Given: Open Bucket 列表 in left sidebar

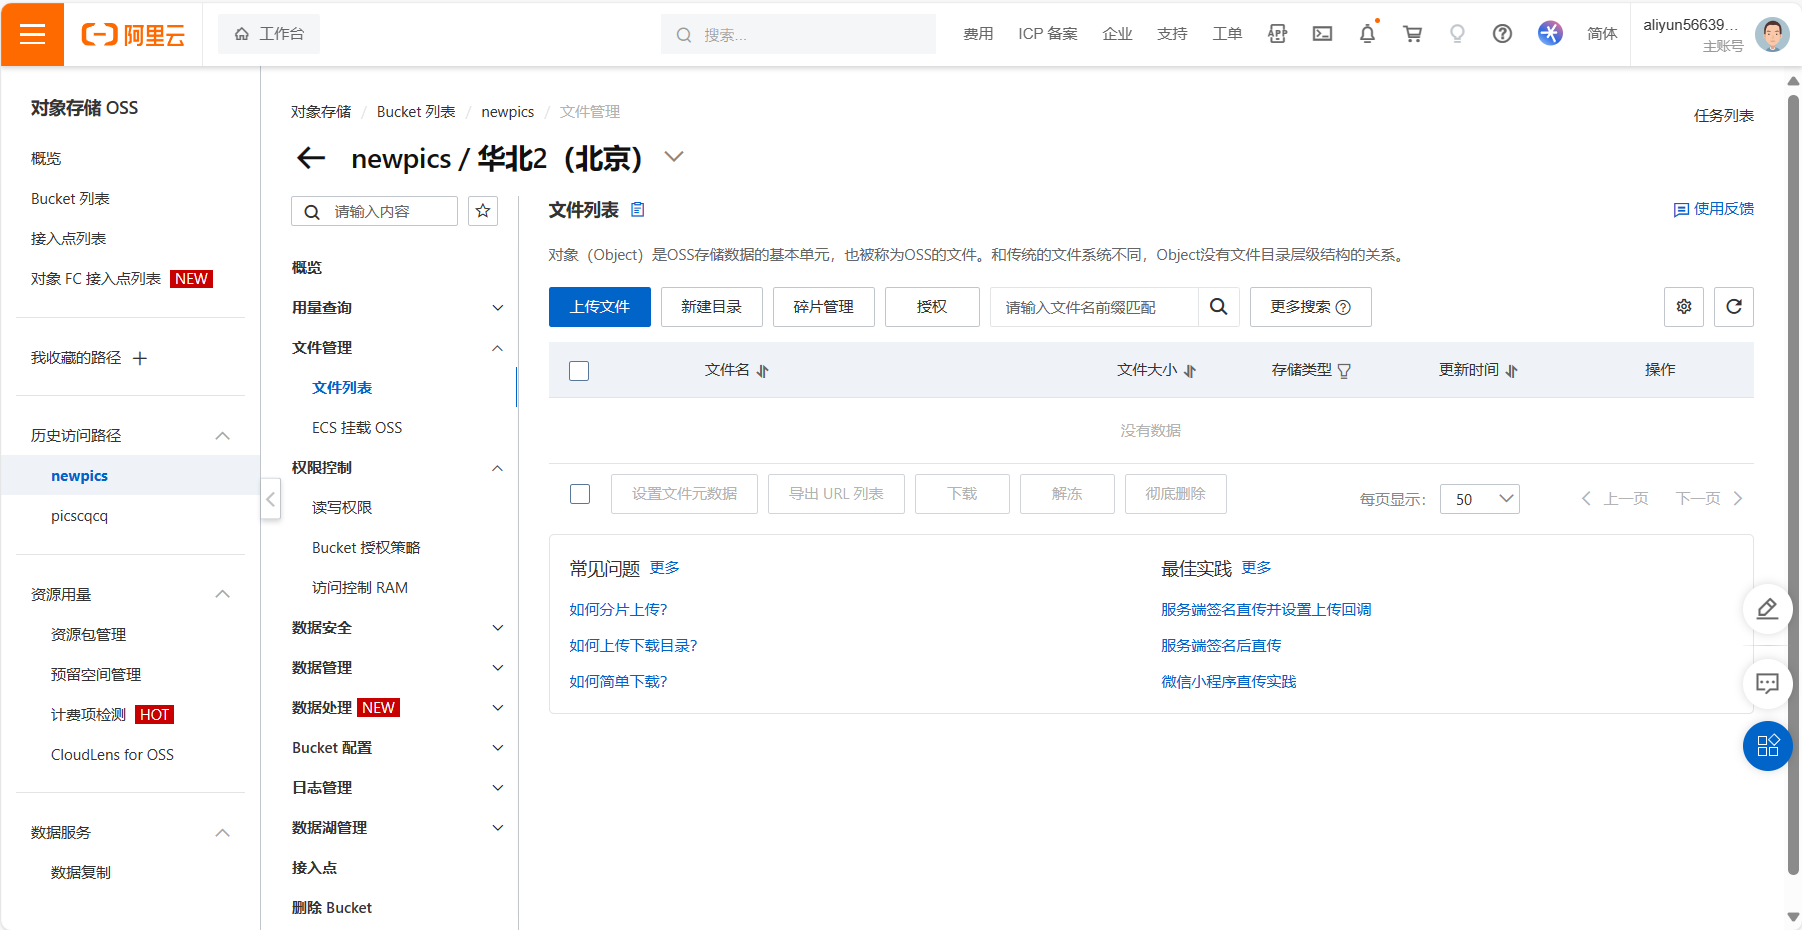Looking at the screenshot, I should pyautogui.click(x=70, y=199).
